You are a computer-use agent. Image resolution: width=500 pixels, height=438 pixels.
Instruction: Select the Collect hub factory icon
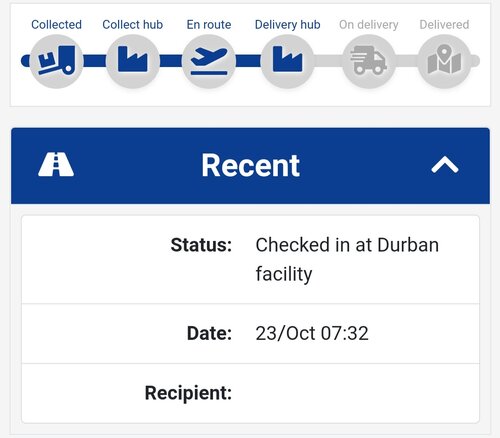tap(132, 61)
